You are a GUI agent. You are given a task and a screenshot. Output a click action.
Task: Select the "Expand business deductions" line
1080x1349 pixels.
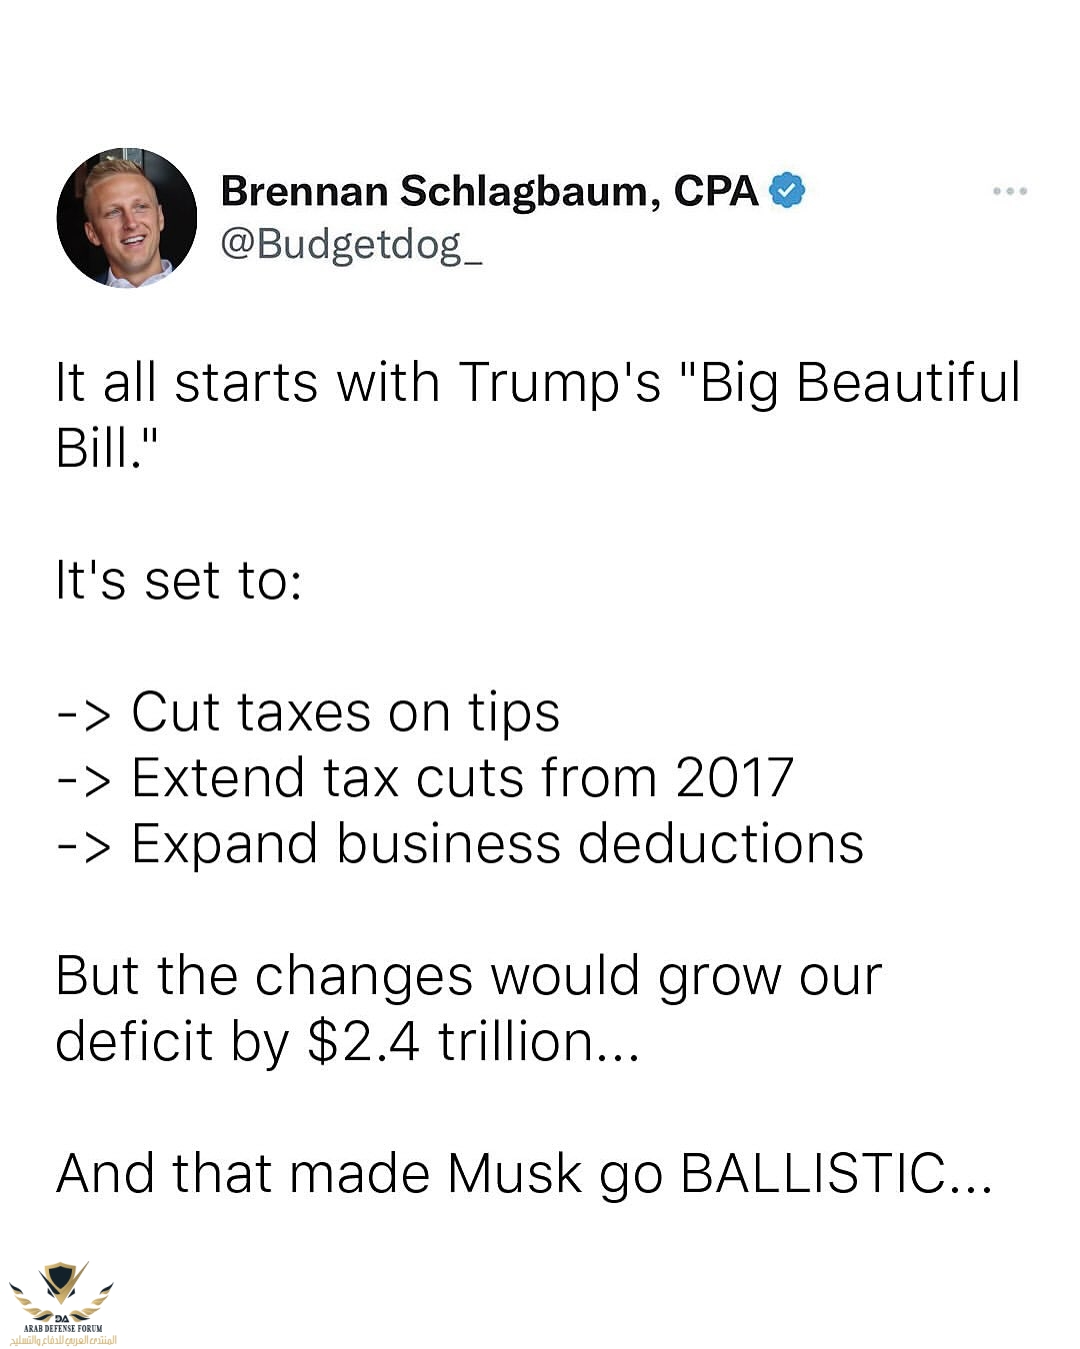pyautogui.click(x=497, y=843)
